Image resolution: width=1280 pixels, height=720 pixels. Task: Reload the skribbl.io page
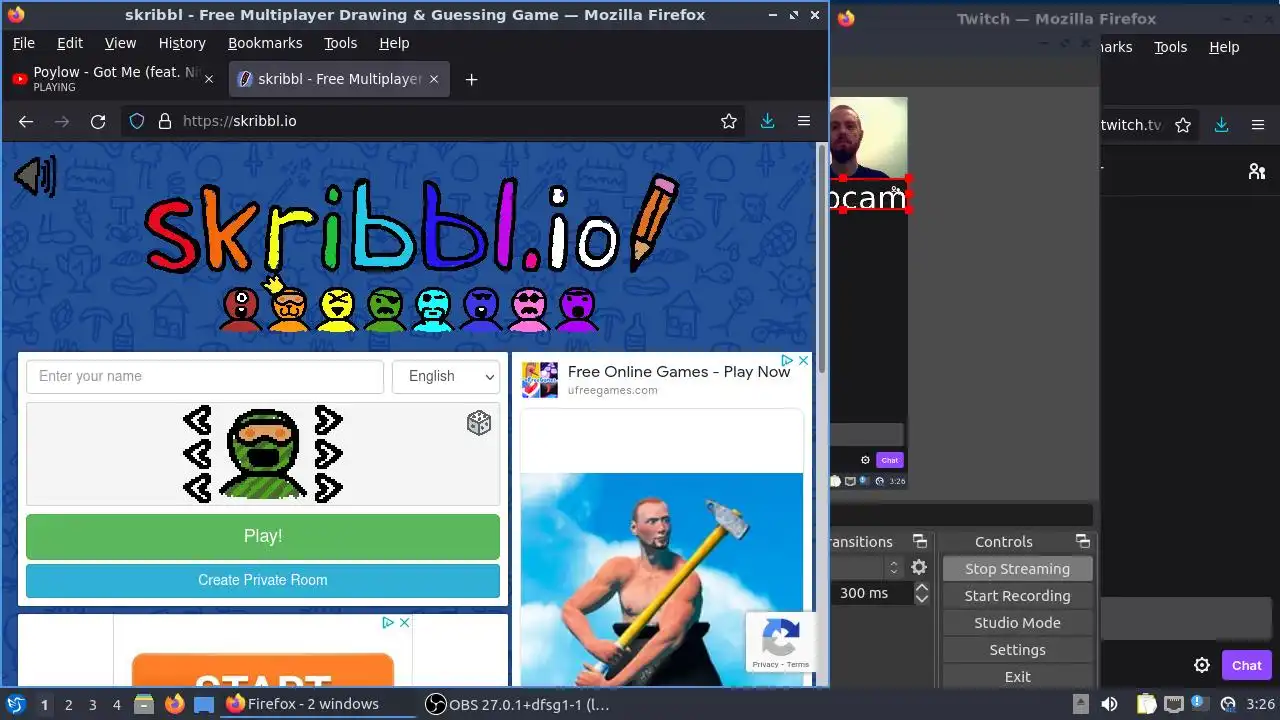98,121
